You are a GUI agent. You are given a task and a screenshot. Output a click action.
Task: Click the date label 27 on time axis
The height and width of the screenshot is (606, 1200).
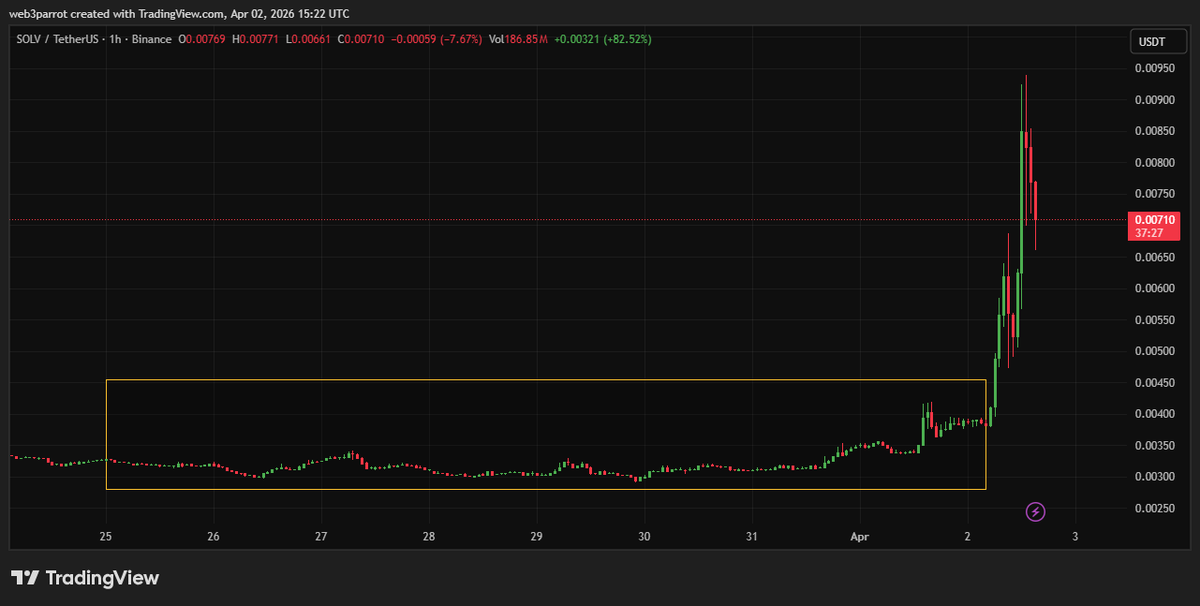pos(321,536)
